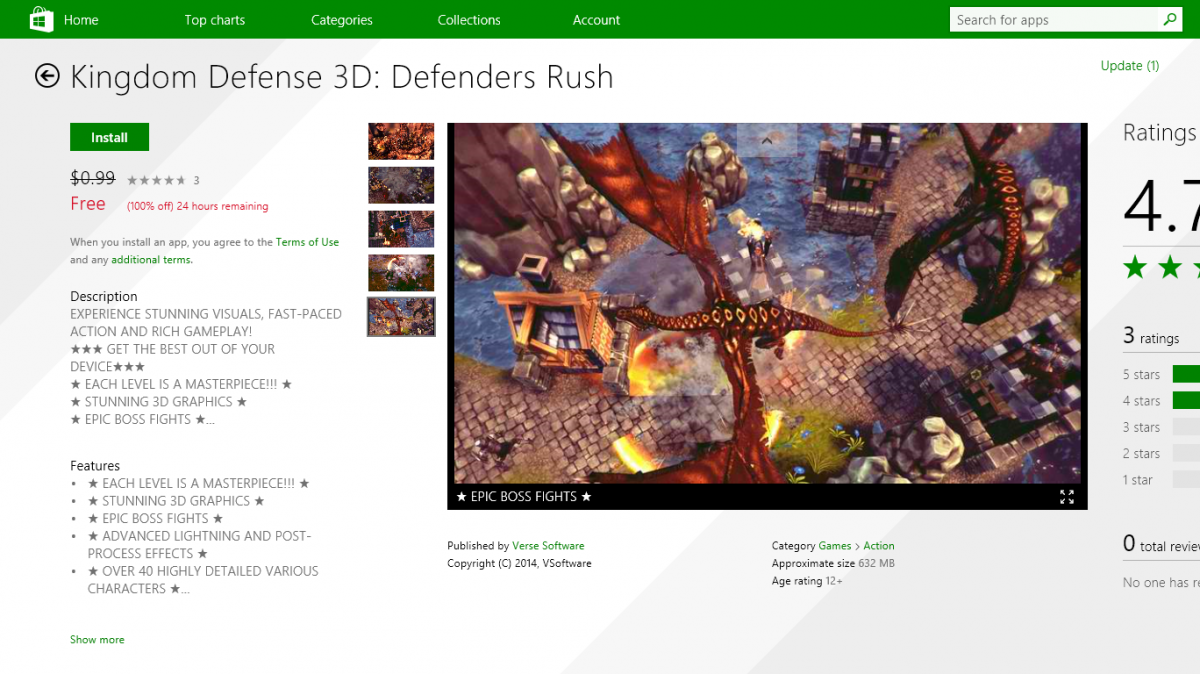The height and width of the screenshot is (674, 1200).
Task: Click 'Copyright (C) 2014, VSoftware' text
Action: point(519,564)
